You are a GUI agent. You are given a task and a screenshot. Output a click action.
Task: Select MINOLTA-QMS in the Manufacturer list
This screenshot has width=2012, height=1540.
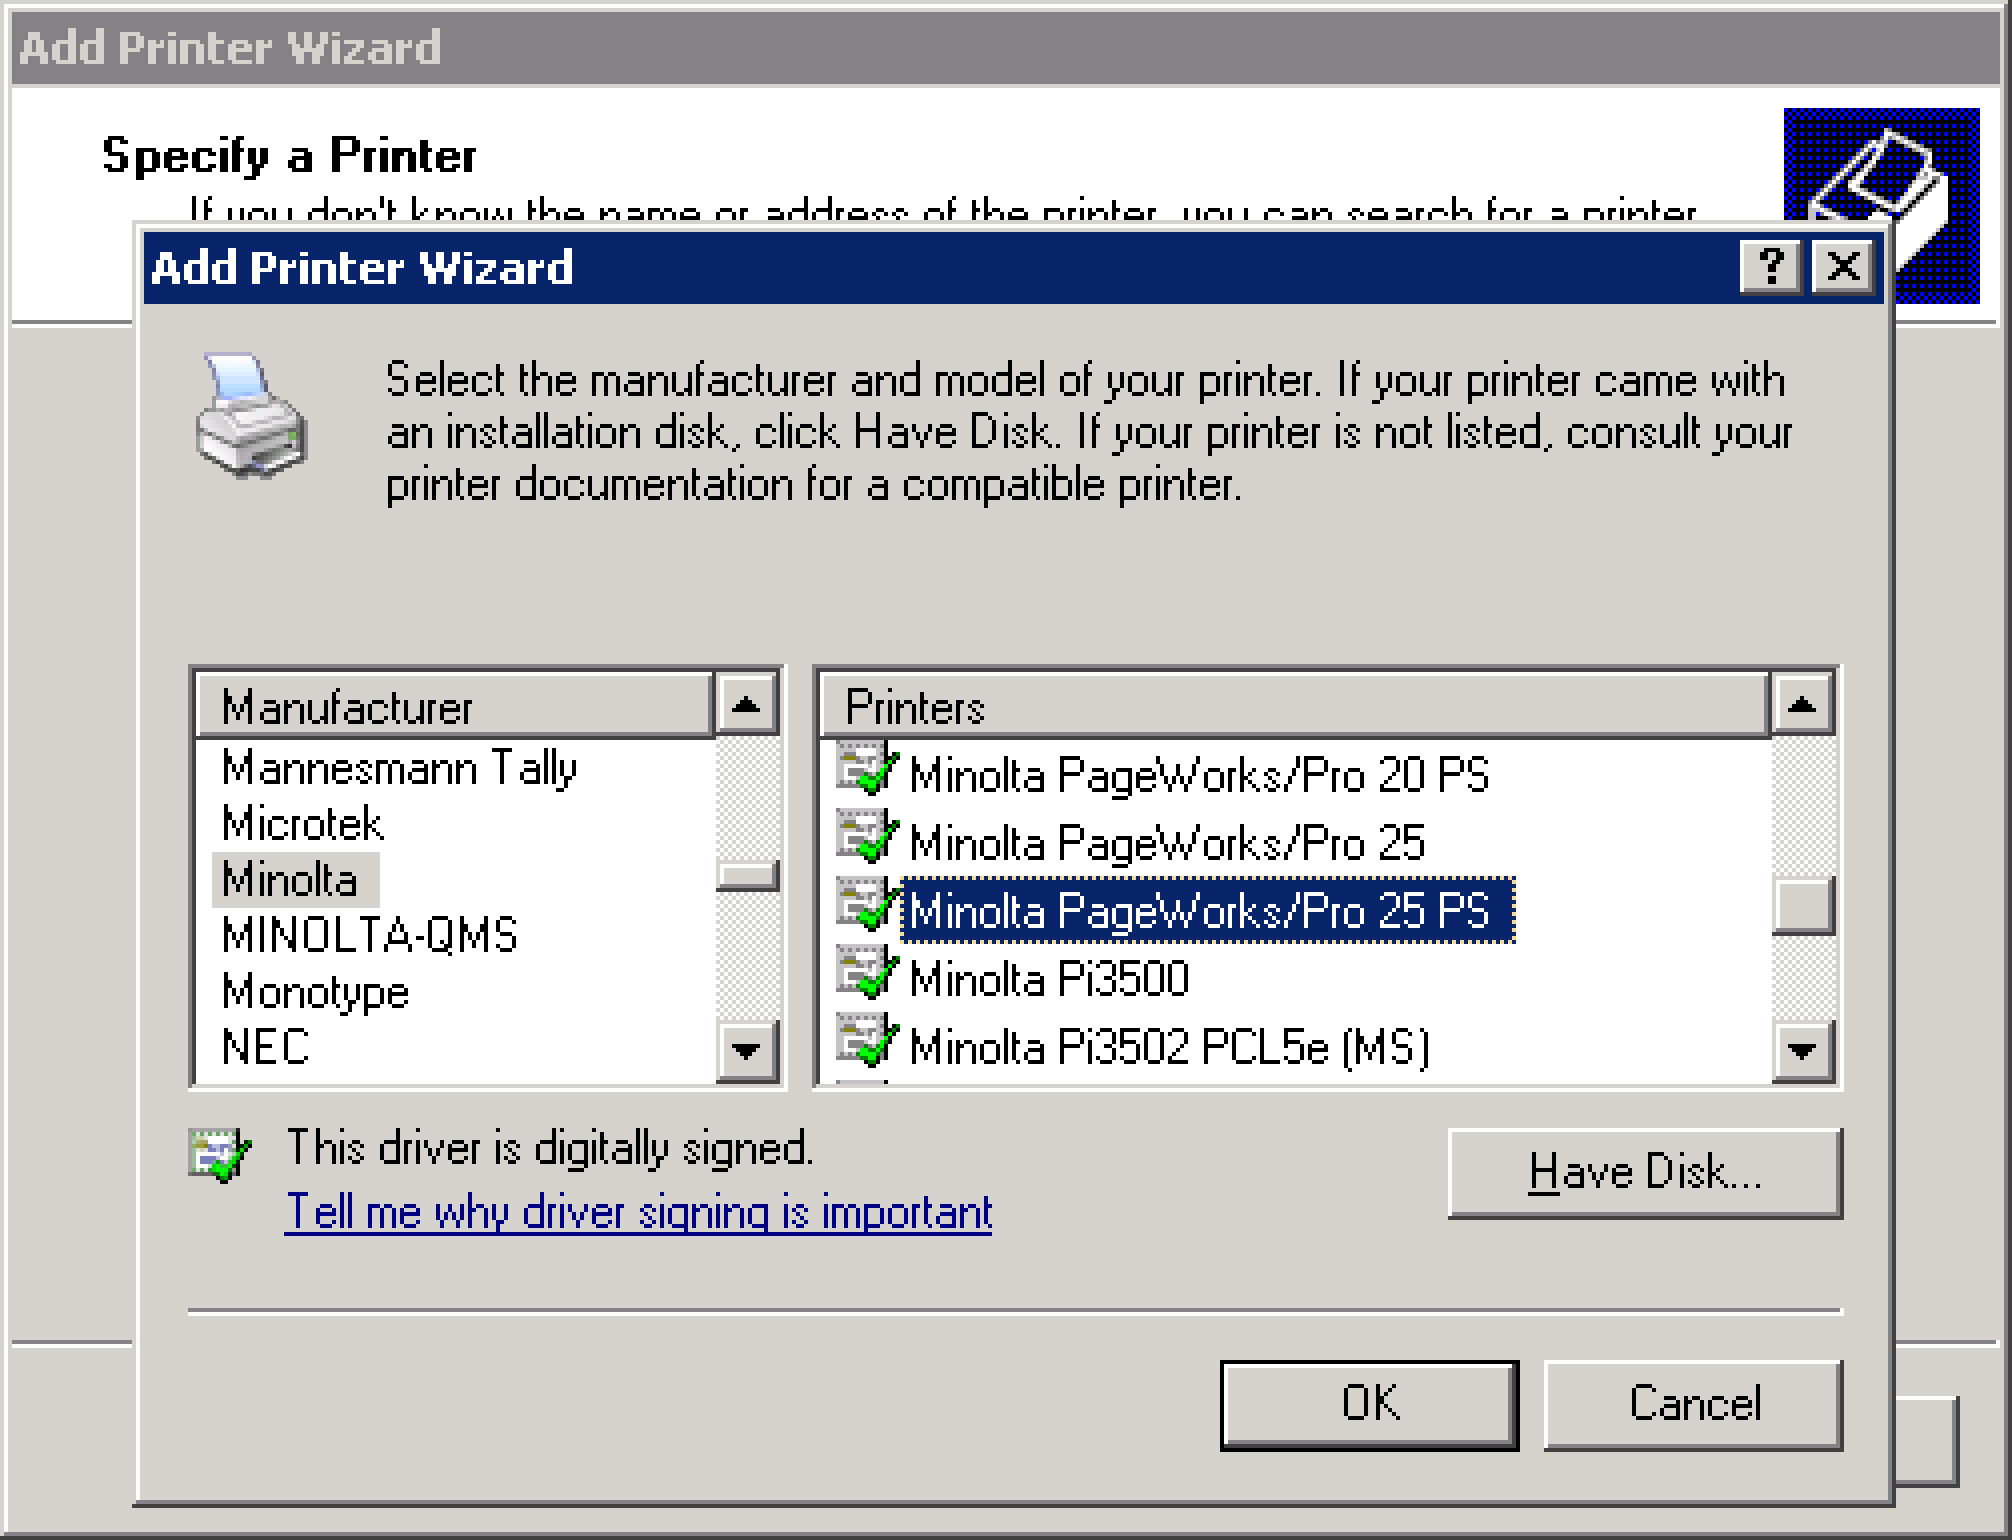pyautogui.click(x=369, y=936)
